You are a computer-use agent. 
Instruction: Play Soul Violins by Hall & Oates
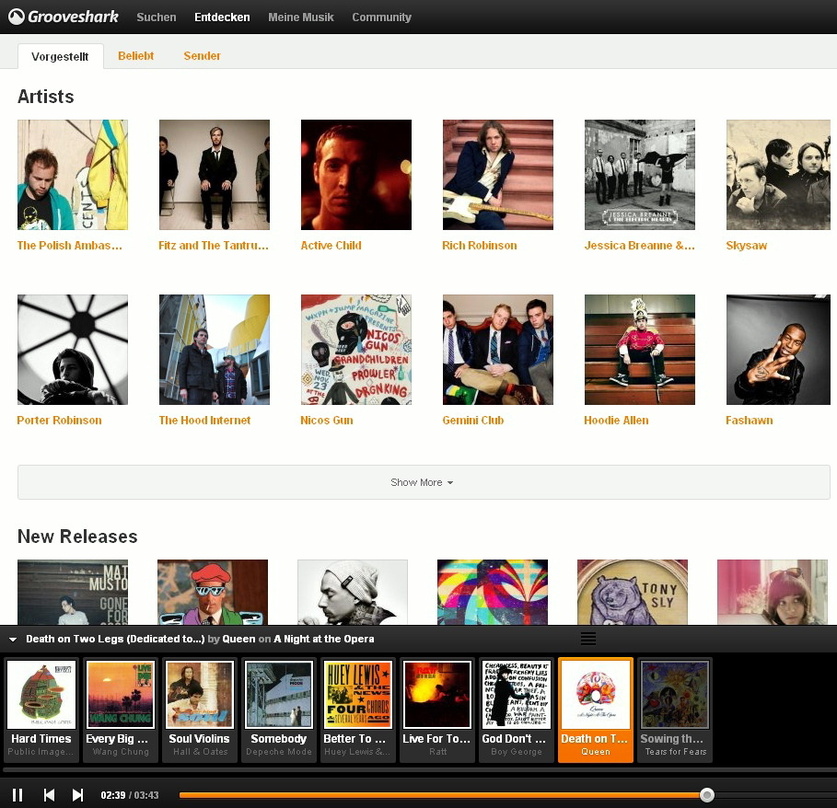pyautogui.click(x=199, y=710)
